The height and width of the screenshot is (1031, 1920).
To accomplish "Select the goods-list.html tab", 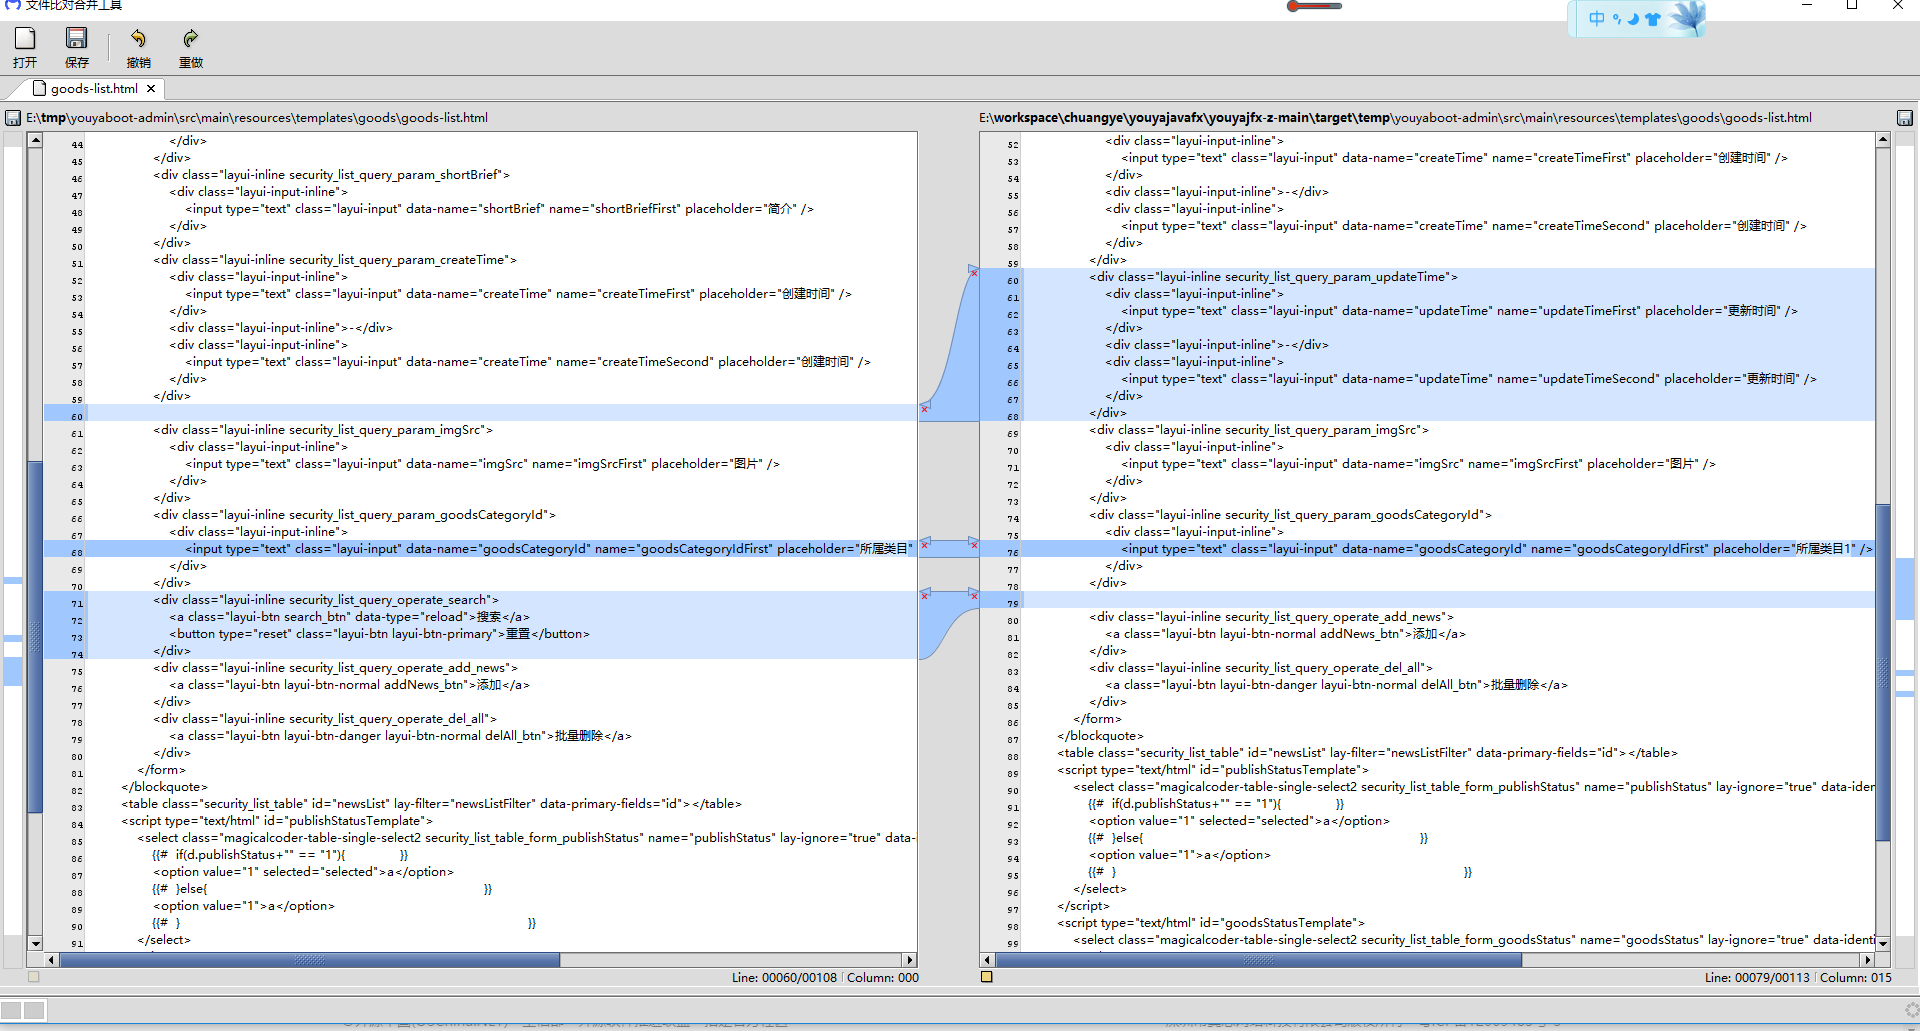I will tap(94, 89).
